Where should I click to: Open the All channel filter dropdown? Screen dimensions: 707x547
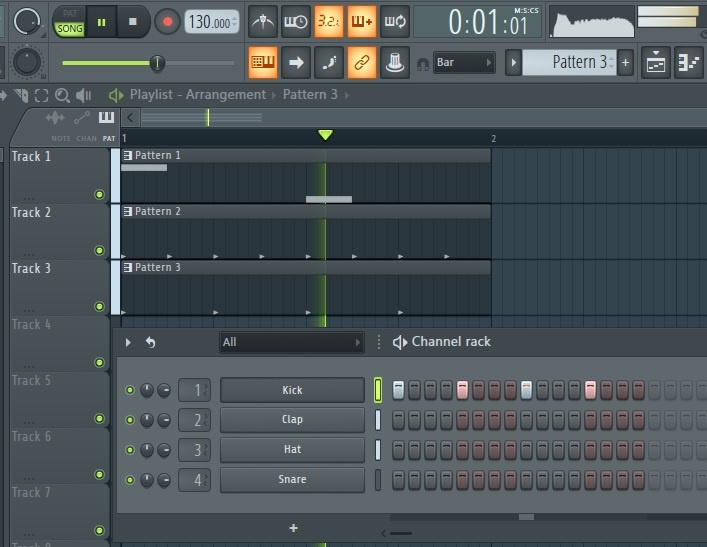291,342
